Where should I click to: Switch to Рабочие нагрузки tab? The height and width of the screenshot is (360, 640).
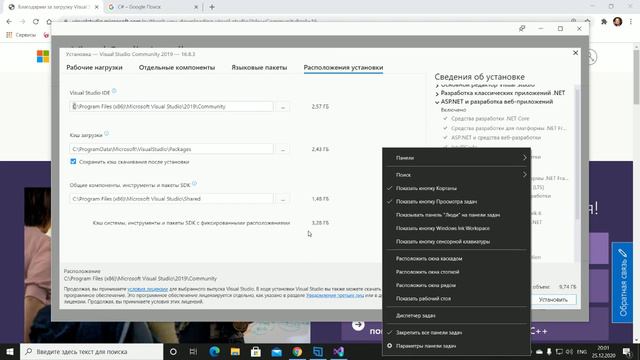[94, 67]
